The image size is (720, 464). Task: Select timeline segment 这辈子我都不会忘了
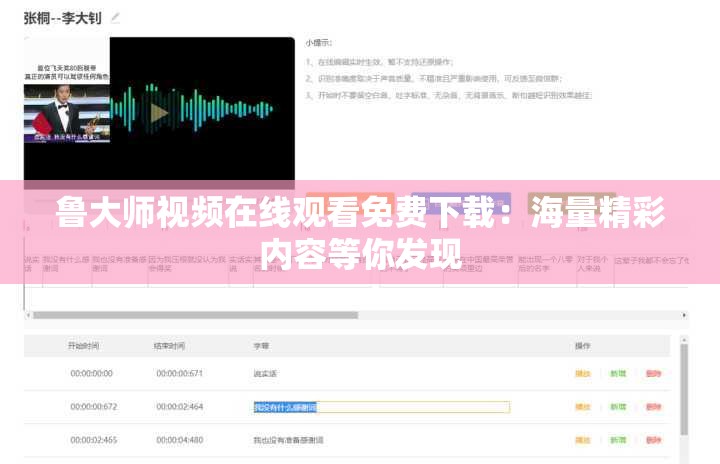point(651,260)
